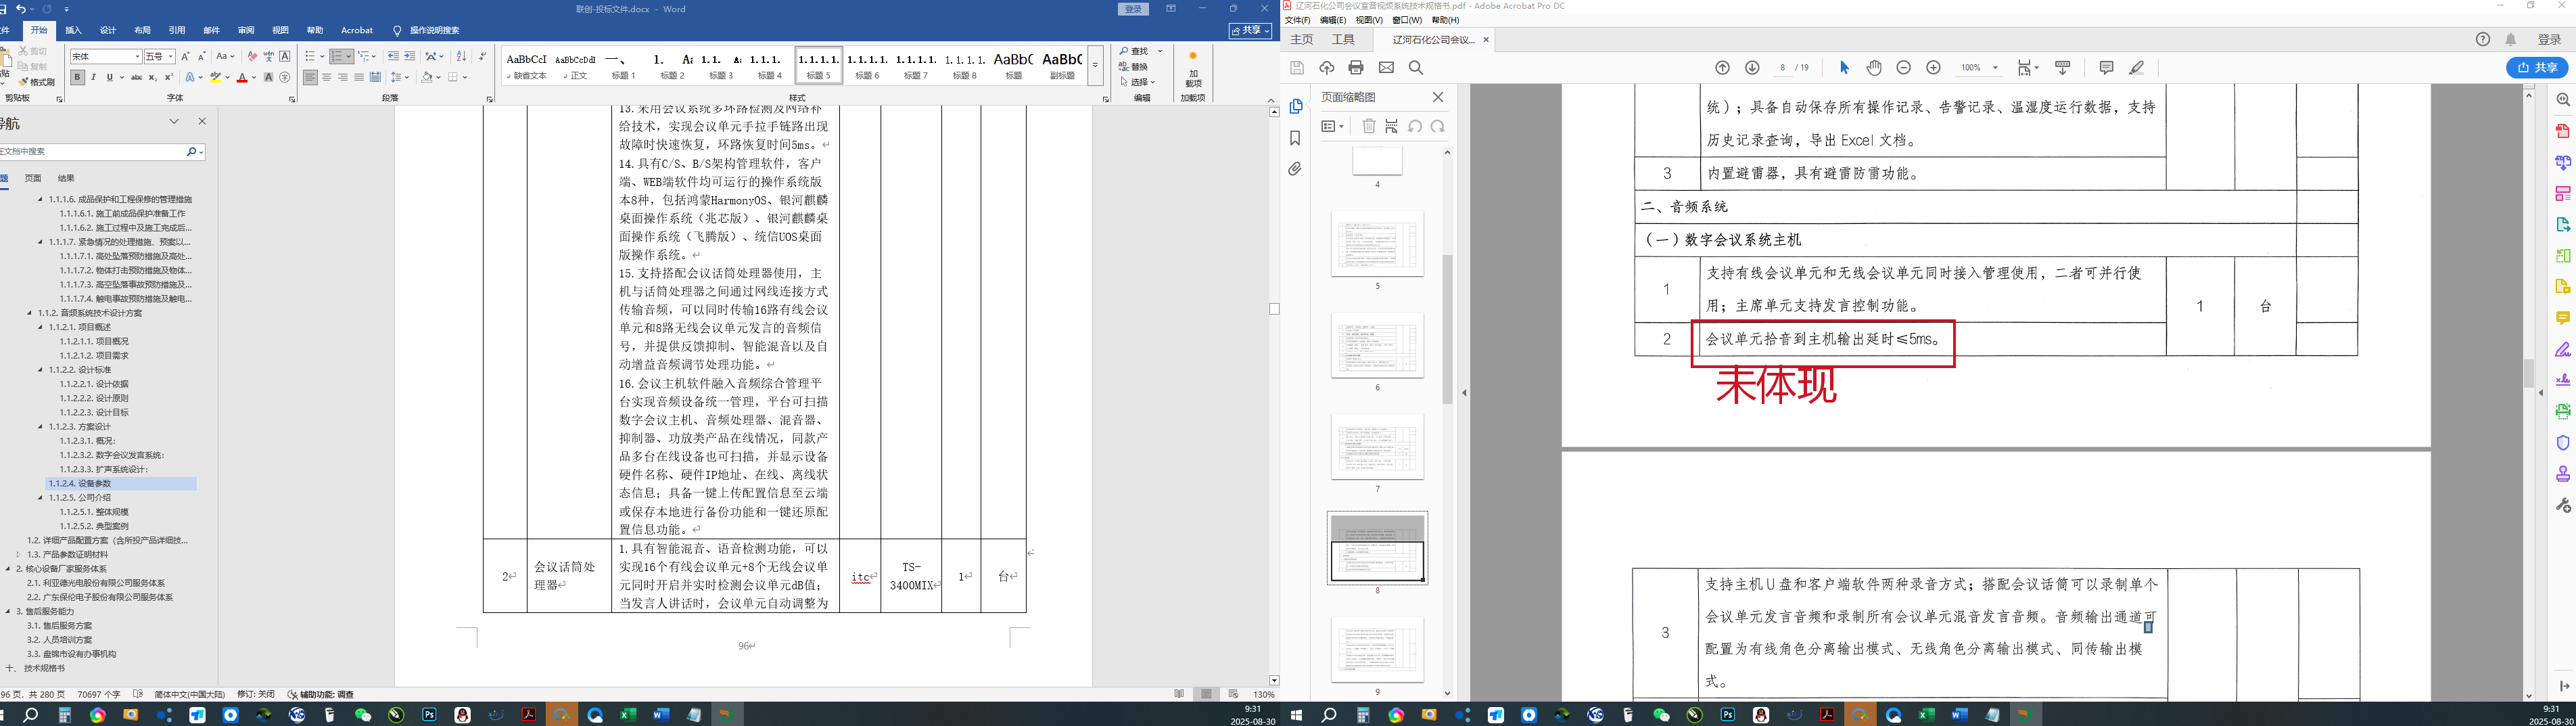
Task: Rotate page clockwise in thumbnail panel
Action: (x=1437, y=126)
